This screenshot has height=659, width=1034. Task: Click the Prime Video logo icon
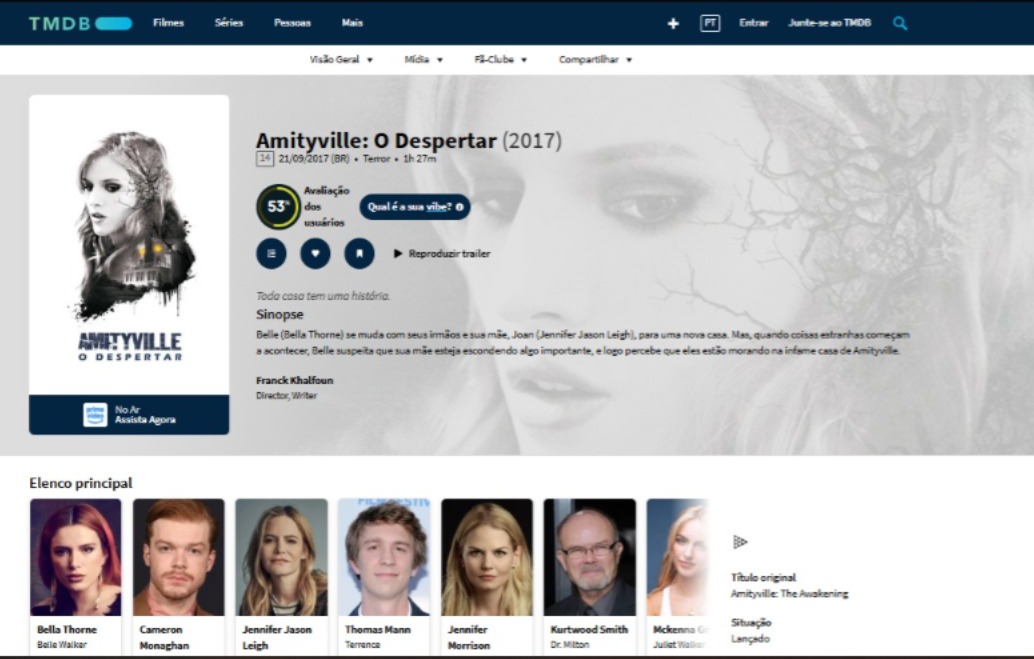(95, 415)
